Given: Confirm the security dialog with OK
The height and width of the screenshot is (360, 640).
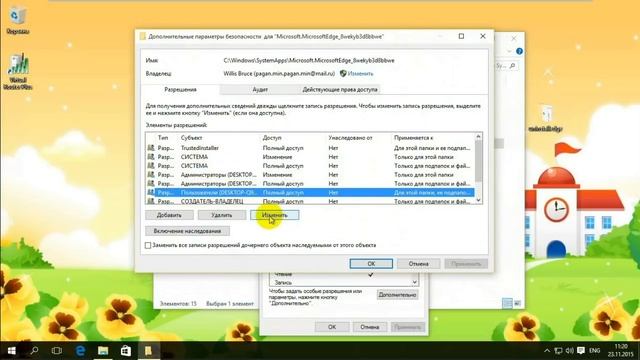Looking at the screenshot, I should pos(371,264).
